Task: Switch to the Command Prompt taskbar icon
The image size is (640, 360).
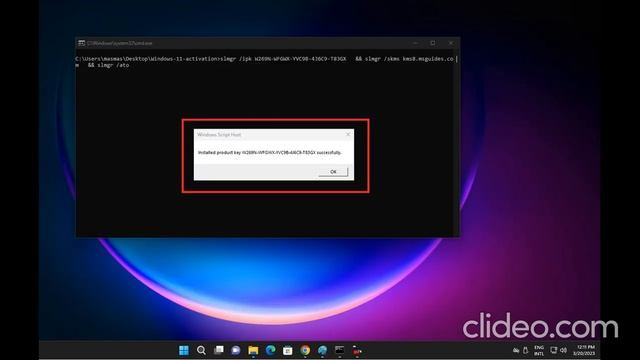Action: [340, 350]
